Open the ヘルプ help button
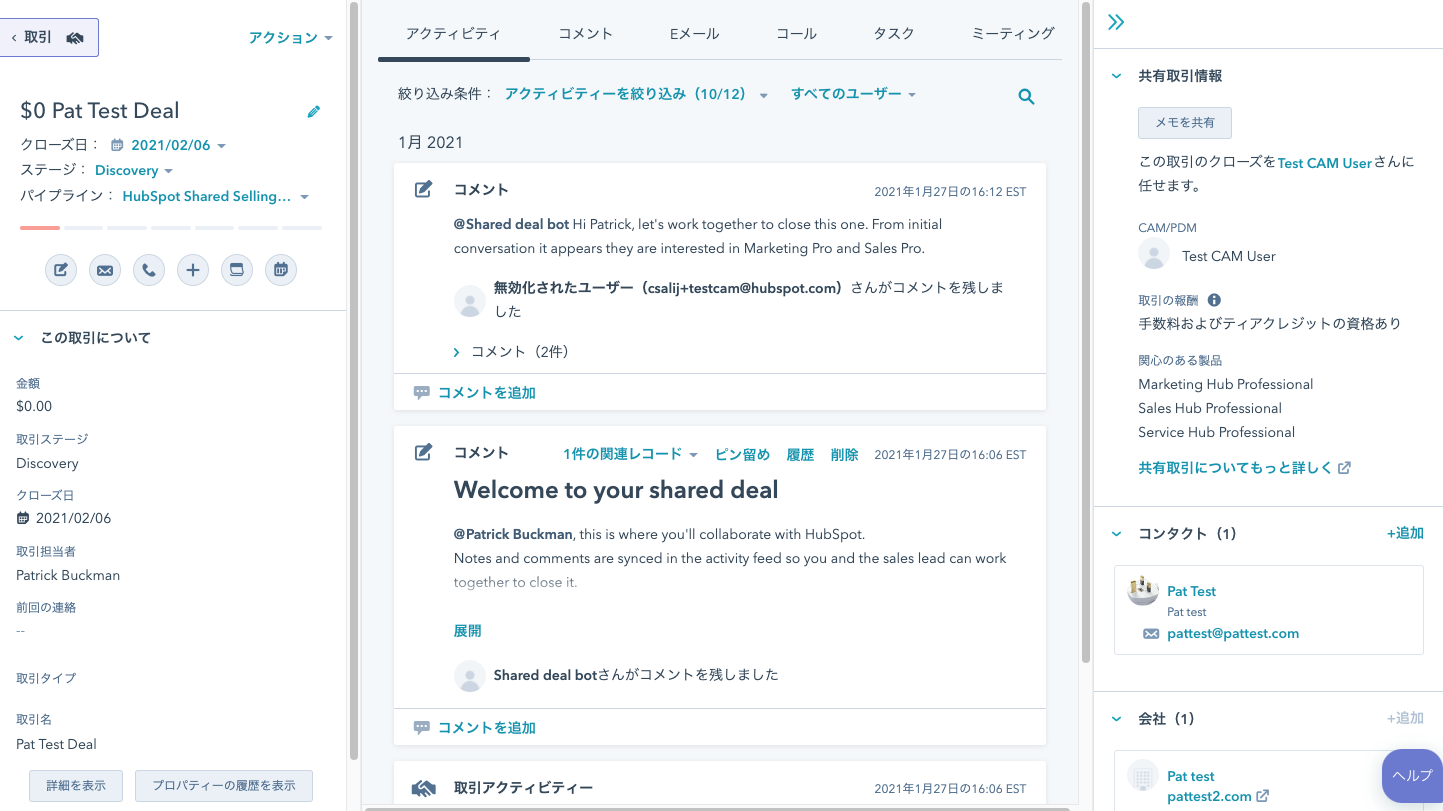The image size is (1443, 811). (1412, 776)
